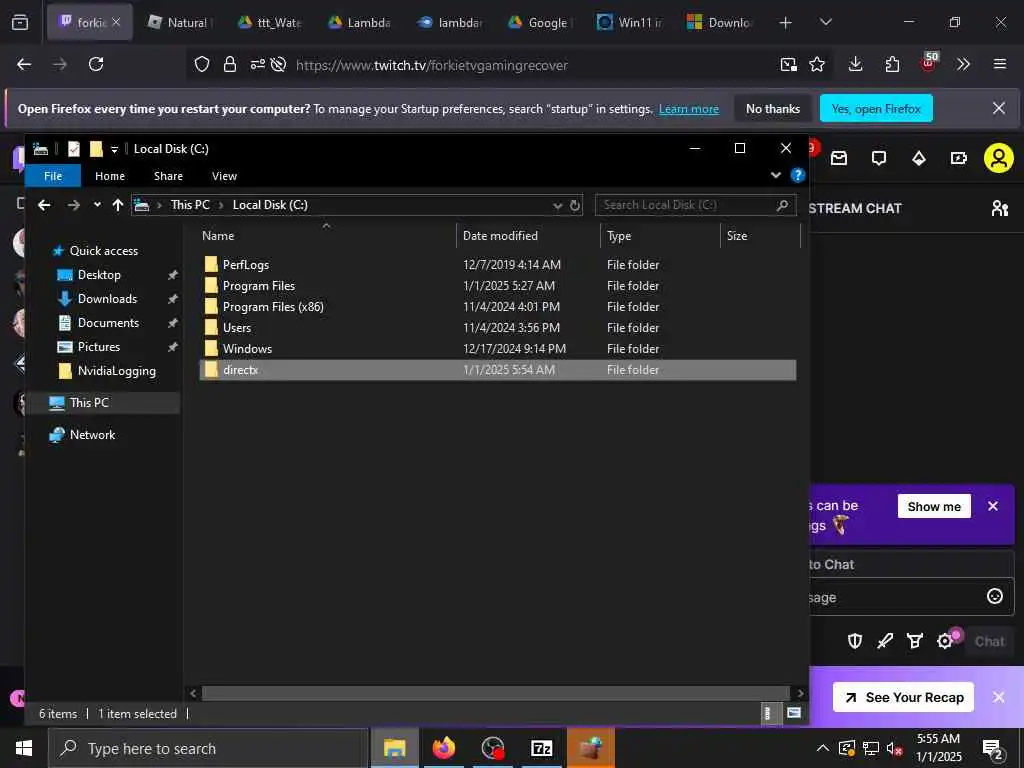The width and height of the screenshot is (1024, 768).
Task: Go up one folder level in Explorer
Action: pos(118,205)
